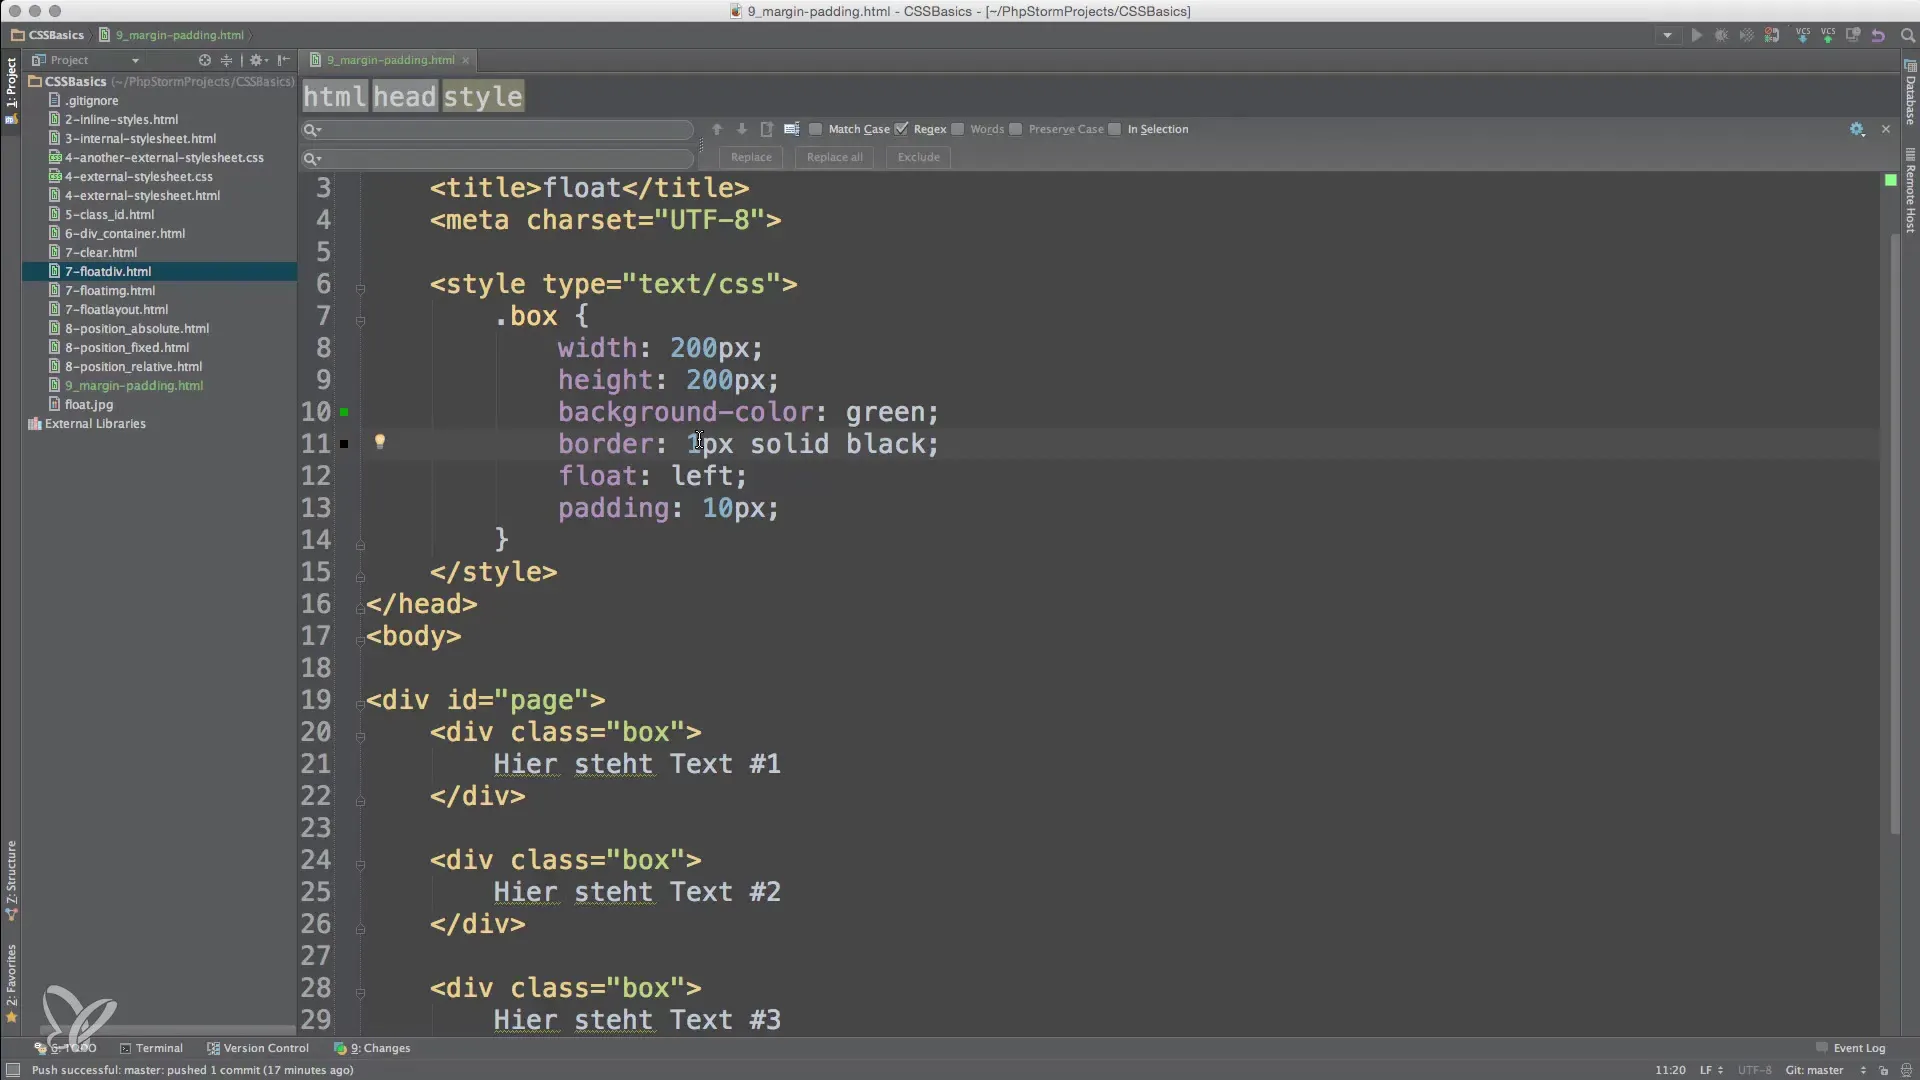Open the Z: Structure side tab
1920x1080 pixels.
tap(11, 880)
